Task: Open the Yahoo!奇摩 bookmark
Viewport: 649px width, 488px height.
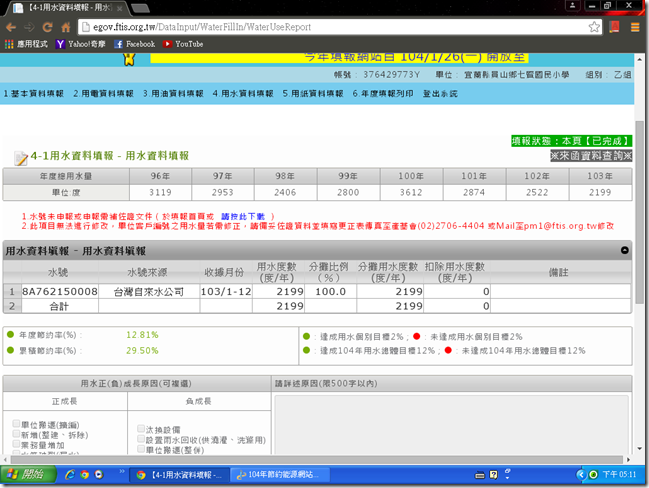Action: pos(81,44)
